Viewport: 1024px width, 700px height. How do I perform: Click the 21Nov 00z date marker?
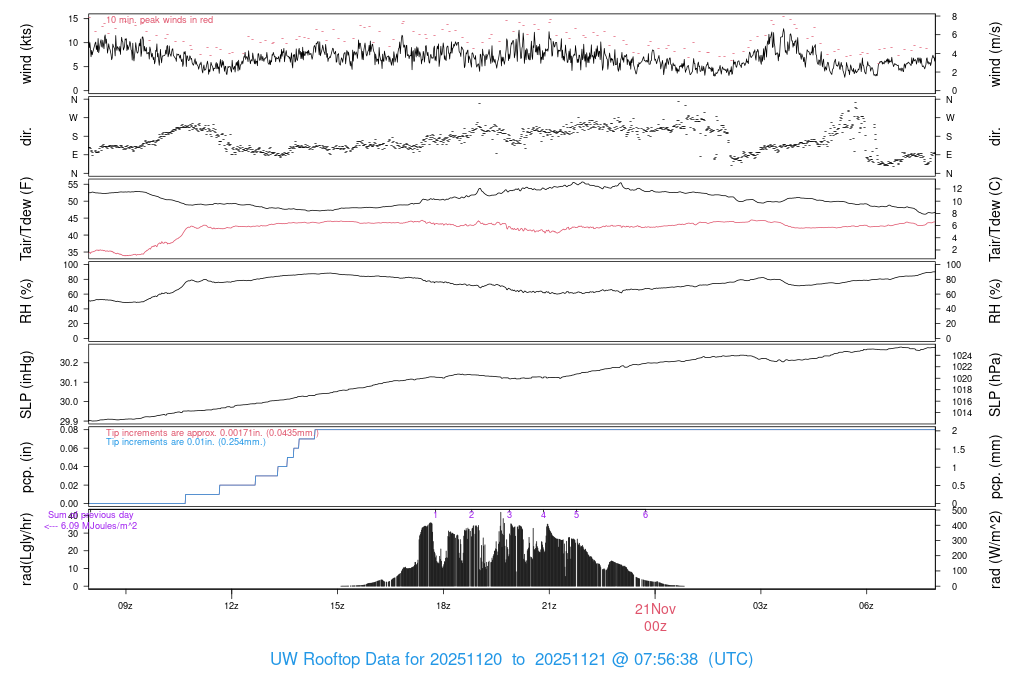click(655, 617)
